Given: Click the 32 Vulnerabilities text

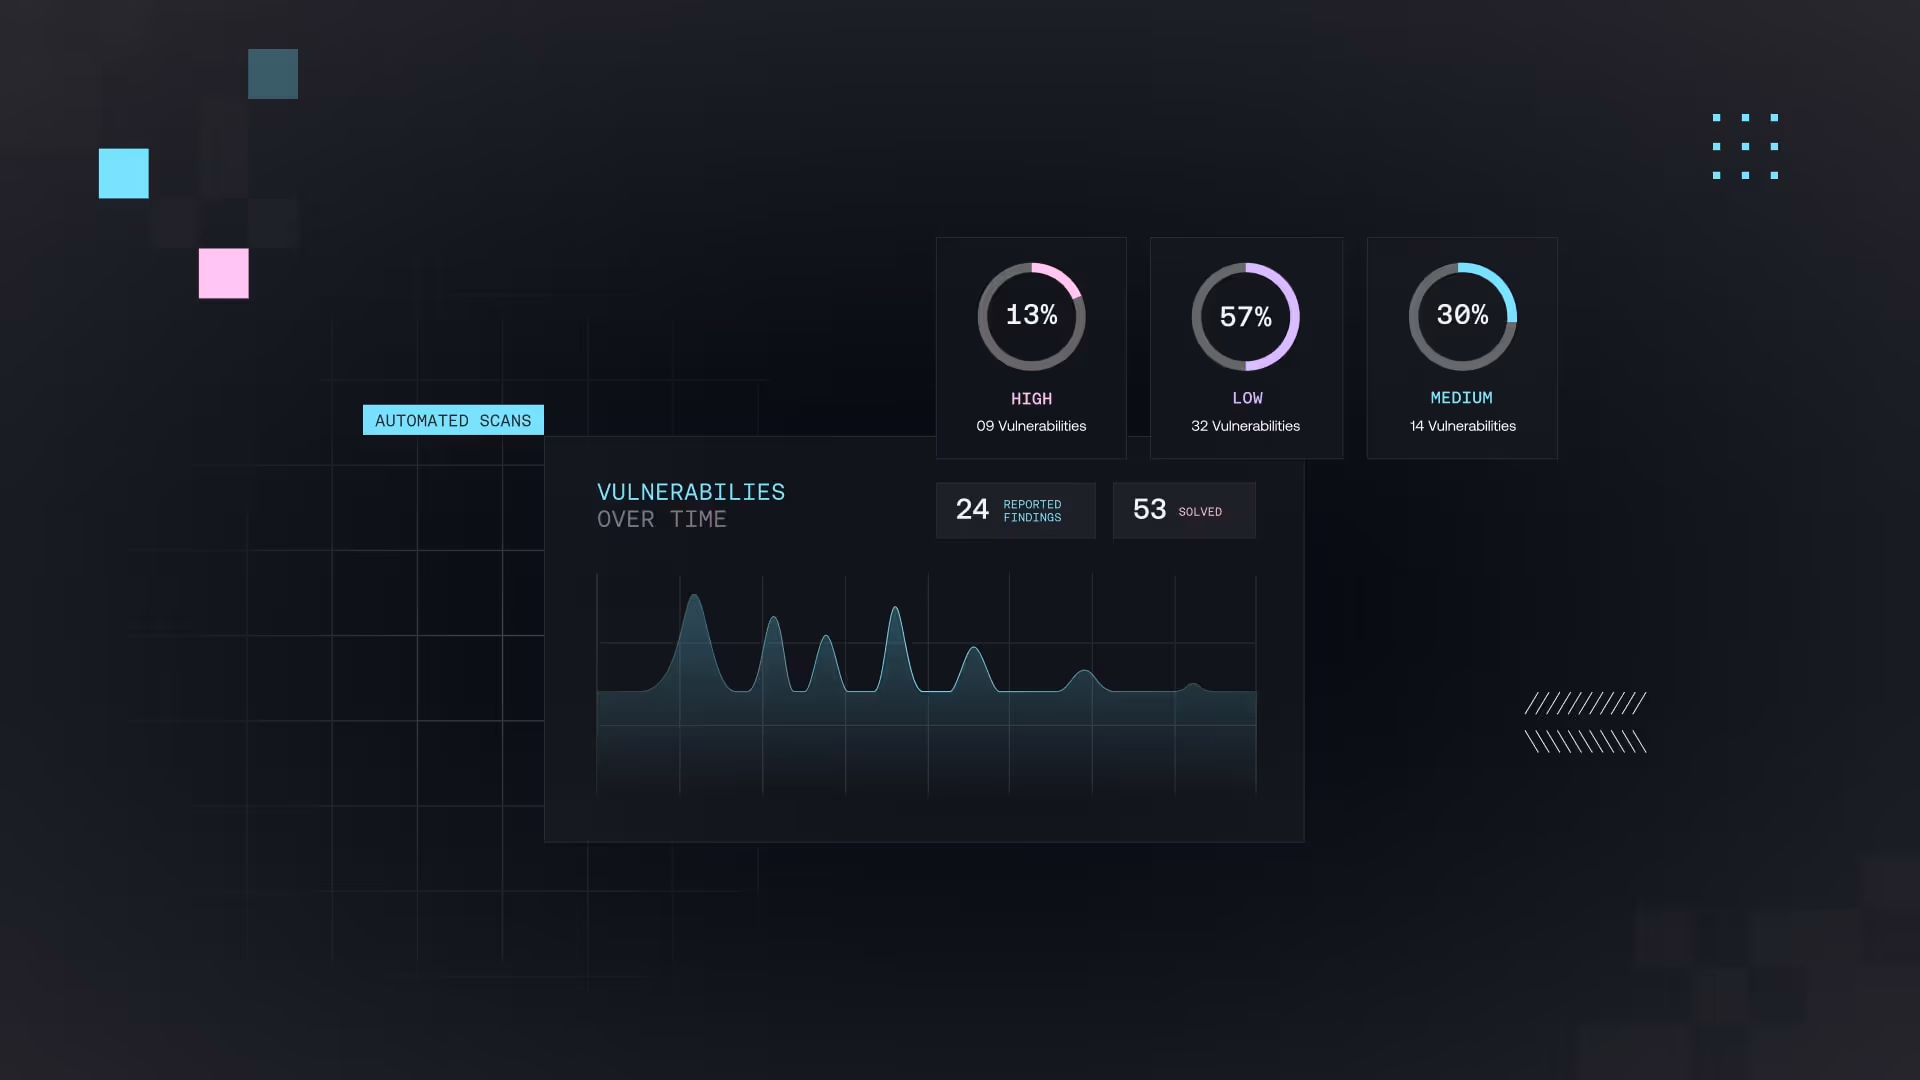Looking at the screenshot, I should coord(1245,426).
